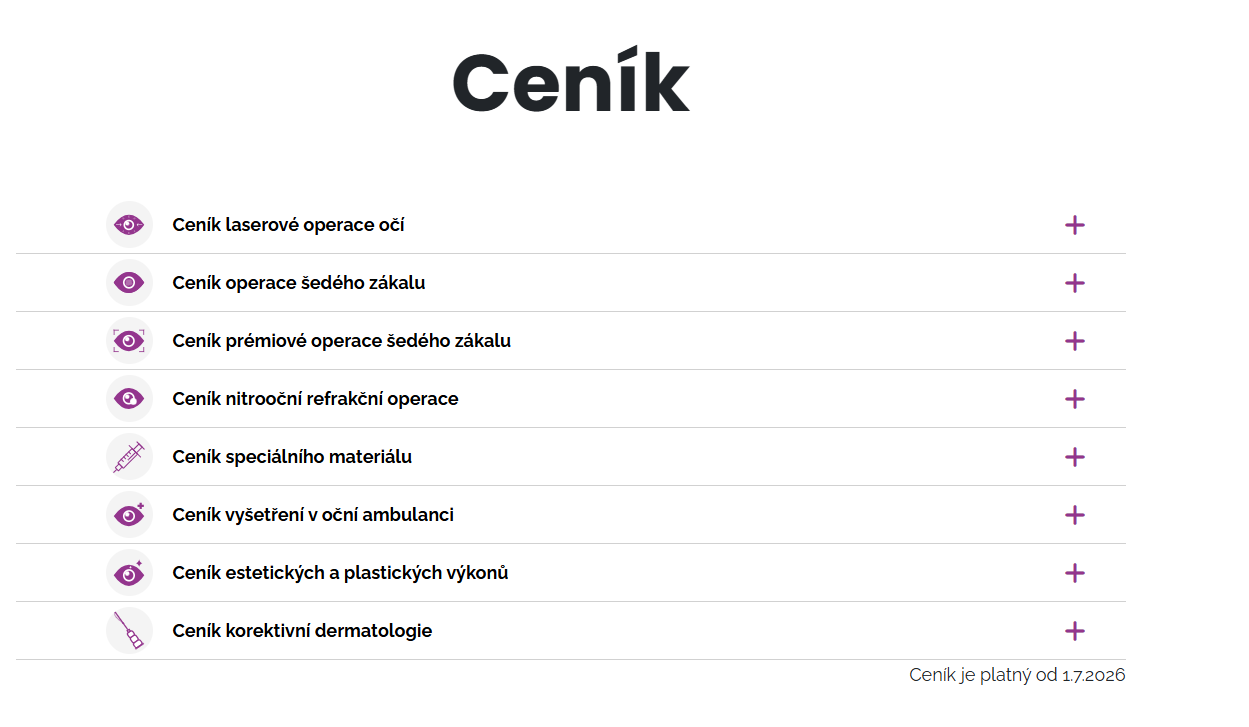Expand korektivní dermatologie with plus sign
The image size is (1249, 727).
(x=1075, y=631)
